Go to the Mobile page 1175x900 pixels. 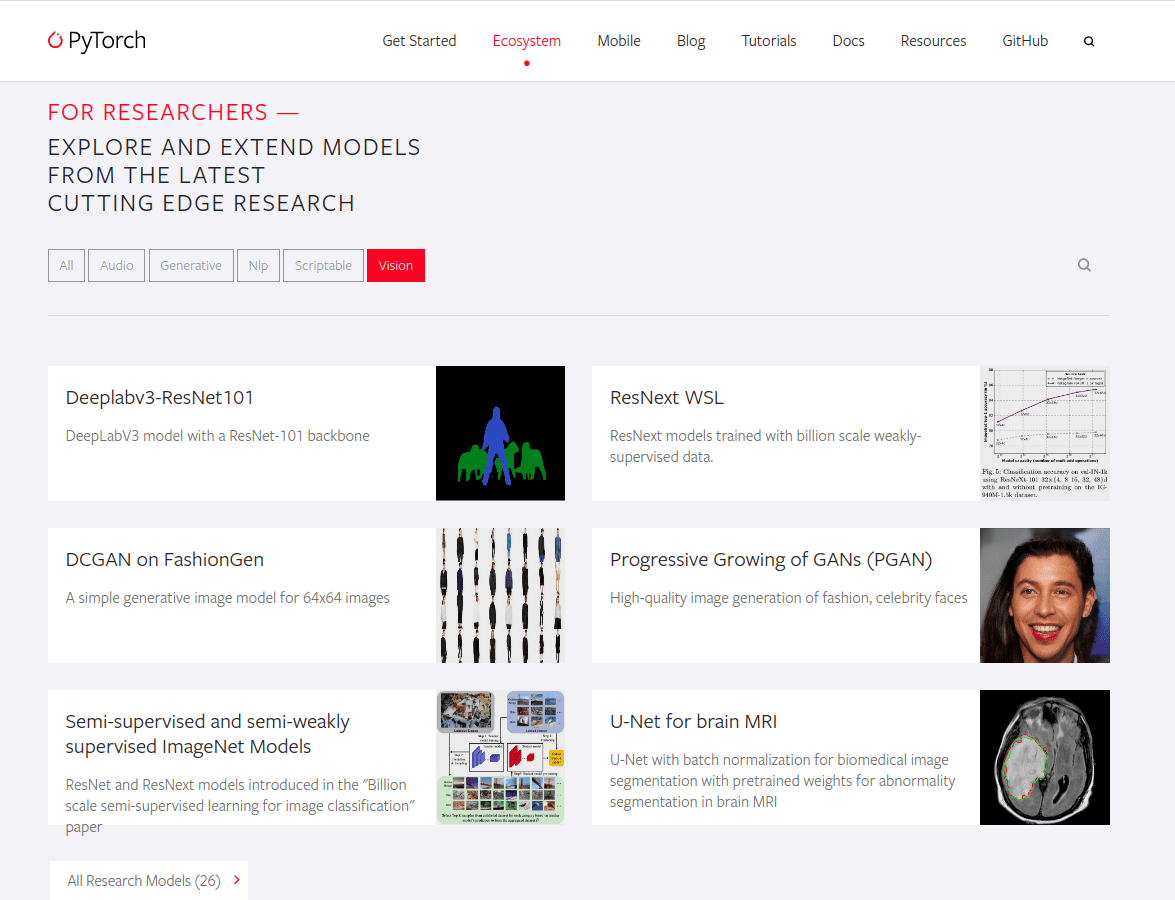(618, 40)
